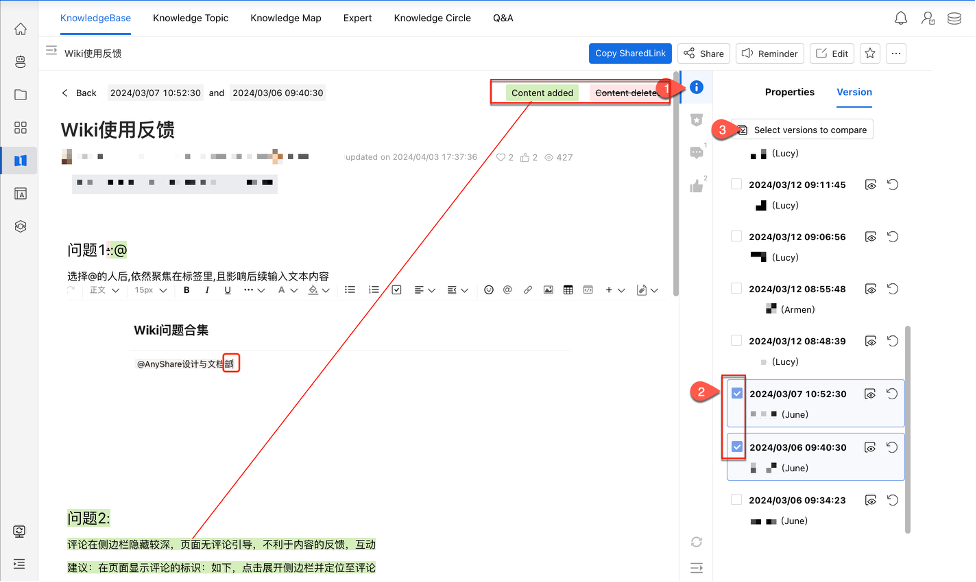Click the Content added green legend

(542, 93)
